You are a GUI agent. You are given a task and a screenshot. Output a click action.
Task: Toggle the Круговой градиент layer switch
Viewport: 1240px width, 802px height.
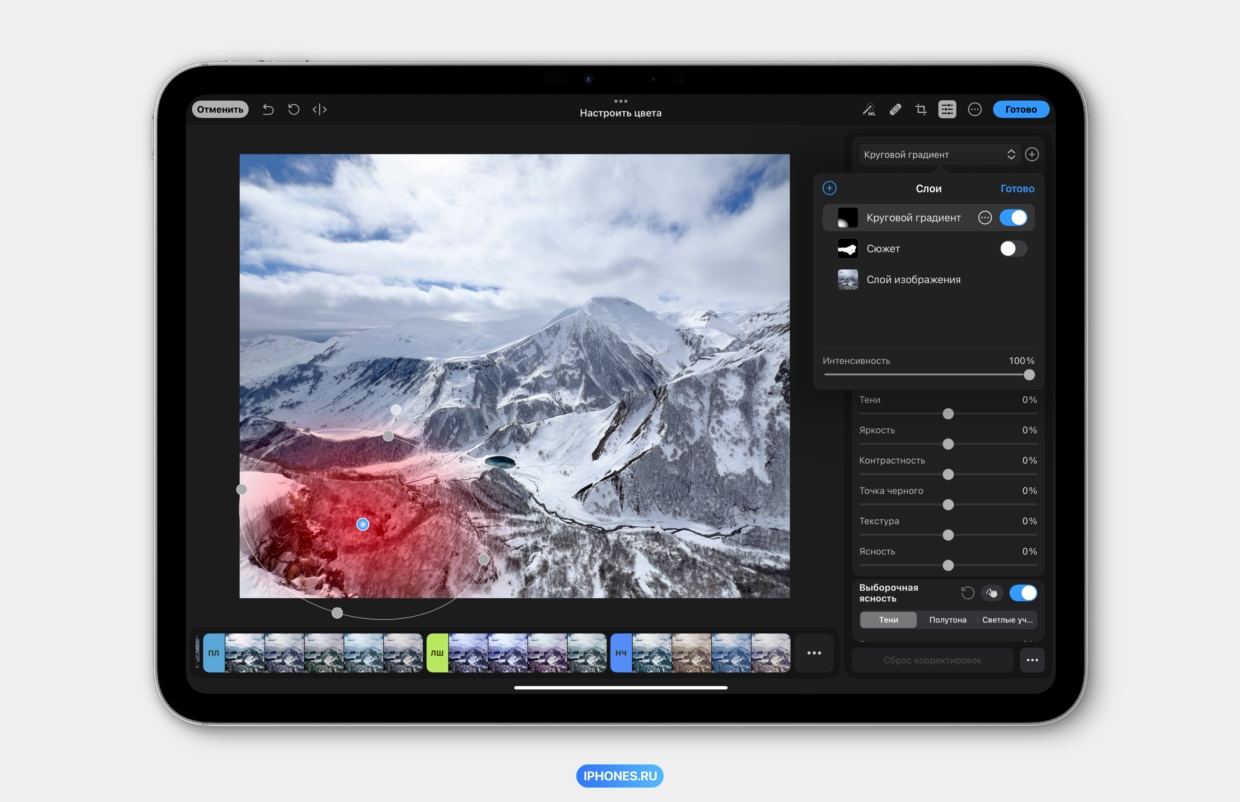1013,217
